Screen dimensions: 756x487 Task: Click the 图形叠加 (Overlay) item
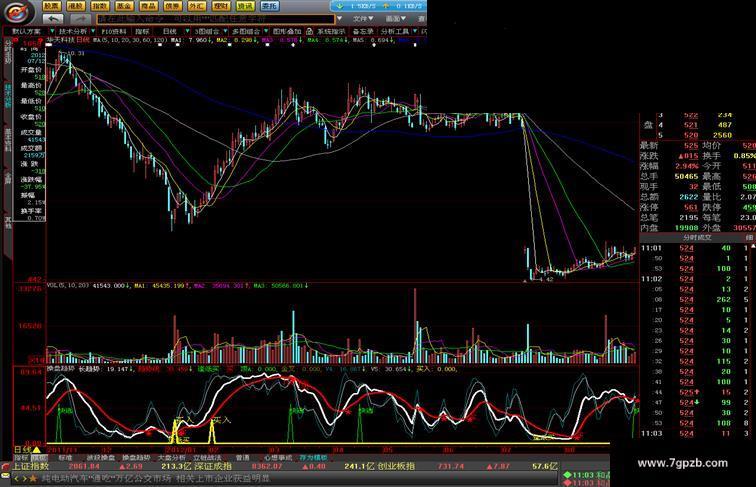tap(287, 31)
